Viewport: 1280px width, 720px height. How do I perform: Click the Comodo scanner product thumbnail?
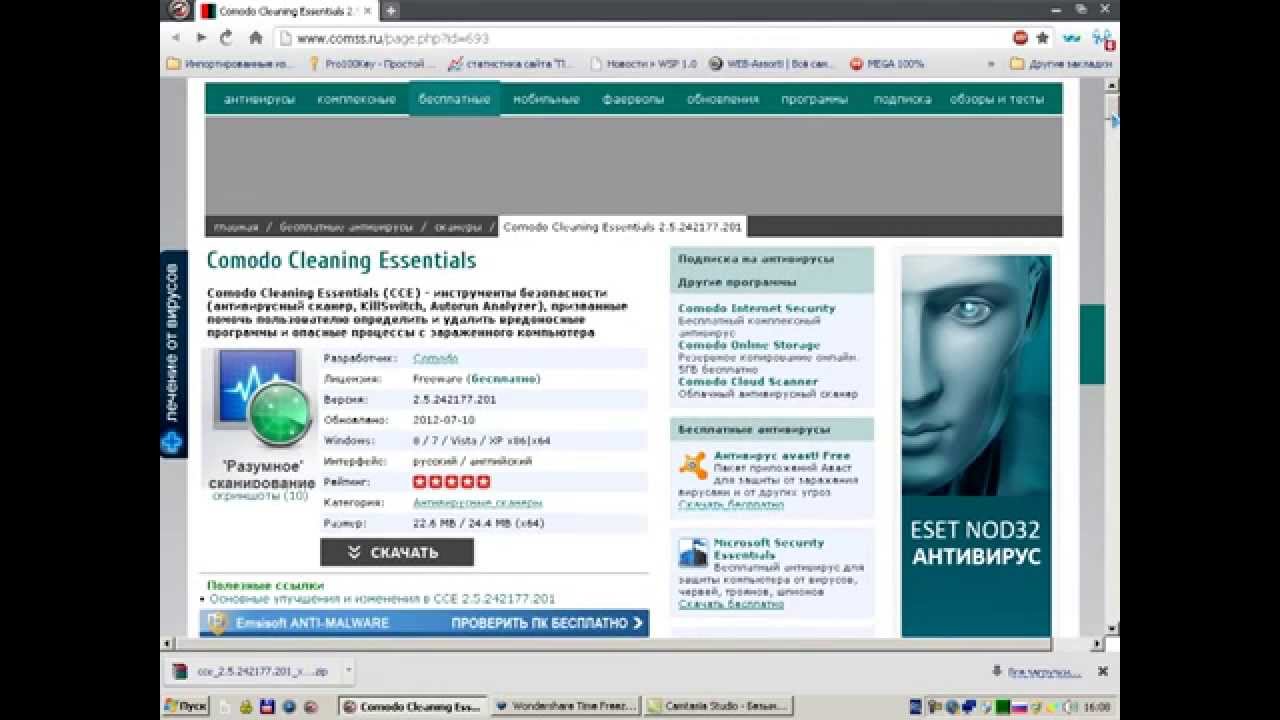262,397
